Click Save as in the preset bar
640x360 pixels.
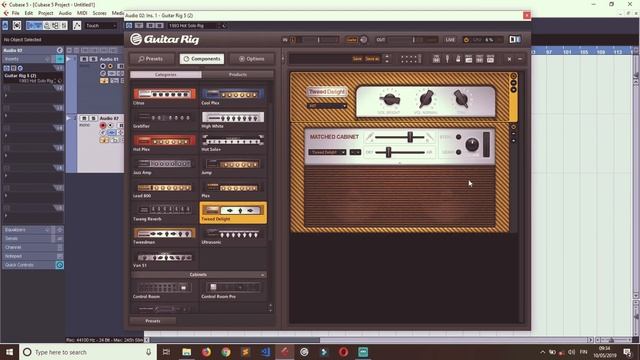(372, 59)
